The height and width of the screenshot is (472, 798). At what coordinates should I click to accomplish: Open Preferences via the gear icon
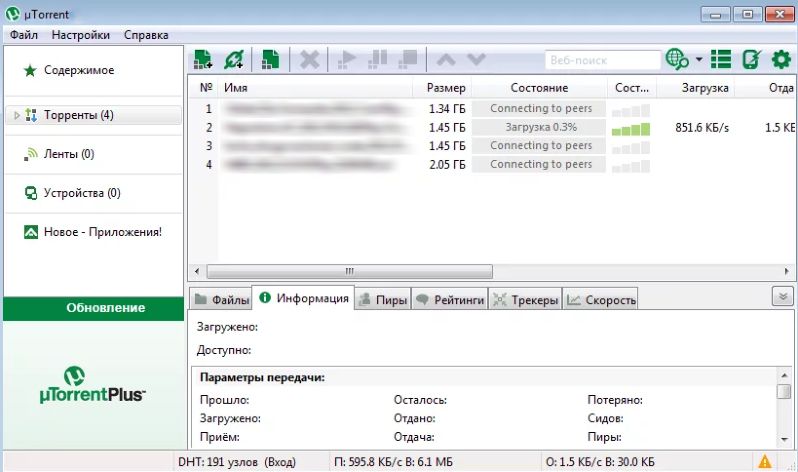(x=781, y=60)
